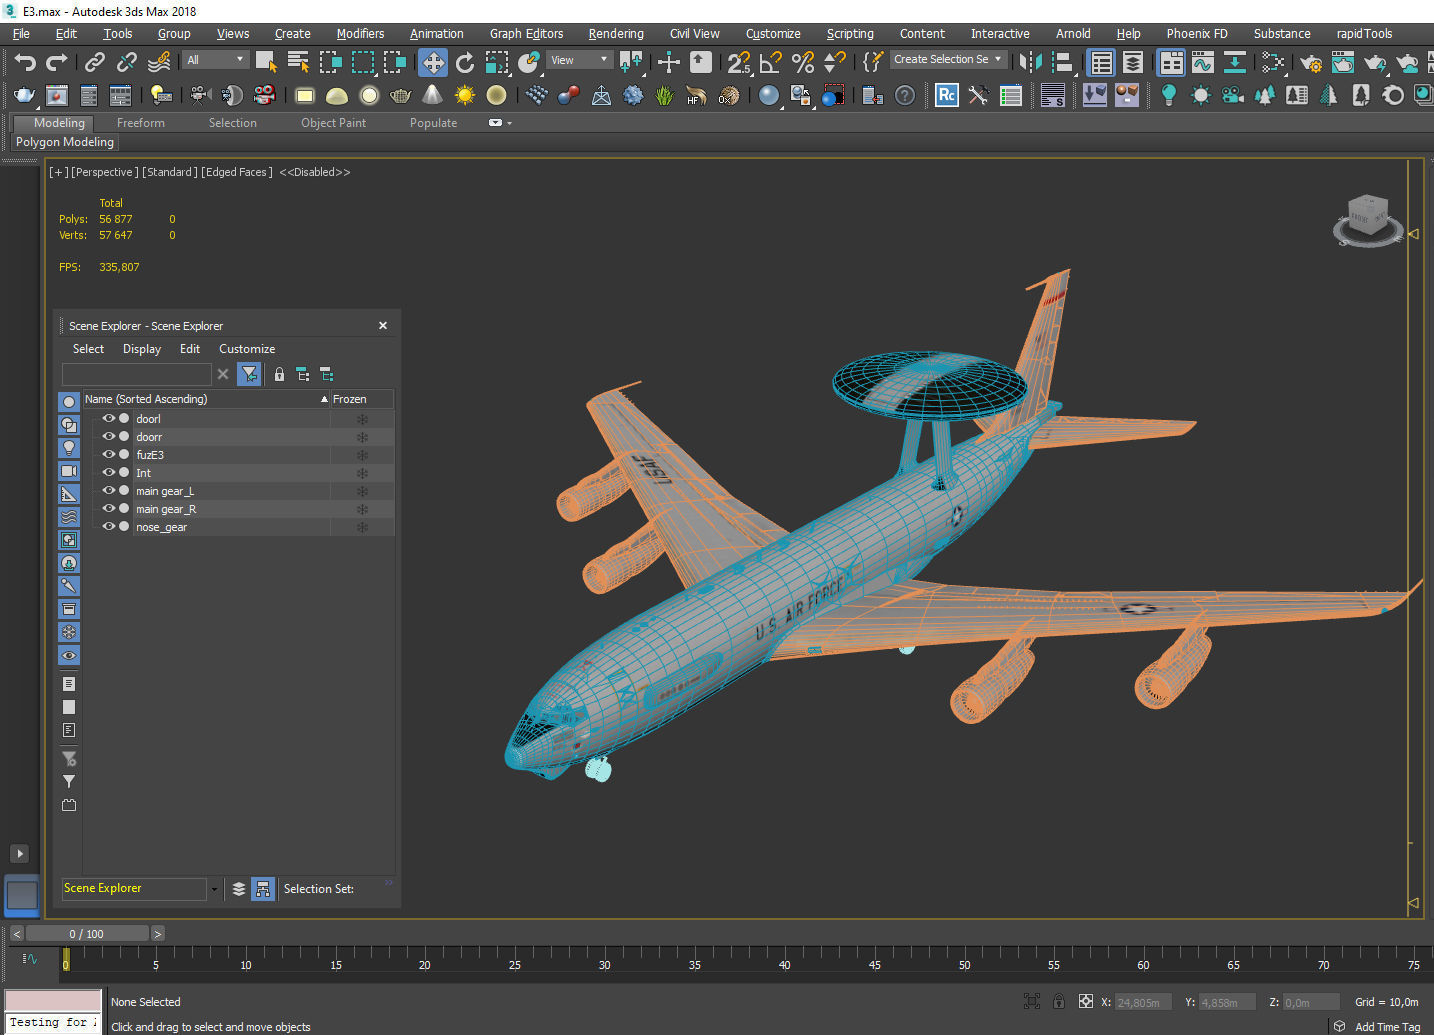This screenshot has height=1035, width=1434.
Task: Open Scene Explorer Display menu
Action: click(x=142, y=349)
